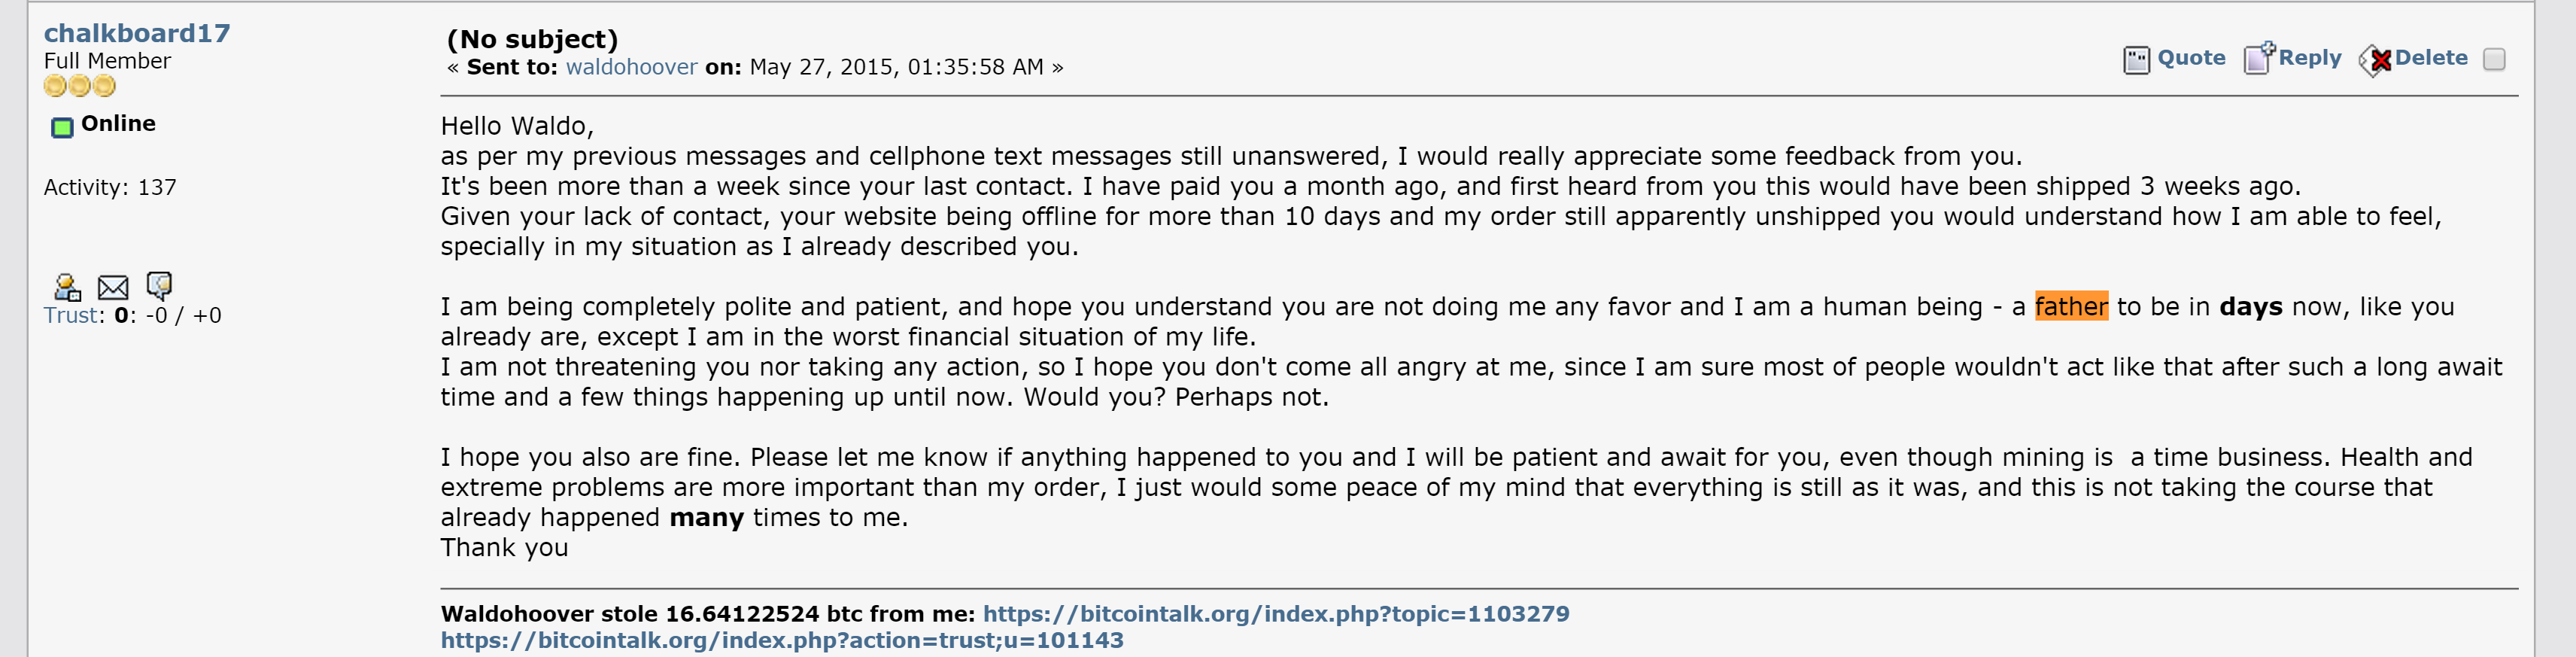The height and width of the screenshot is (657, 2576).
Task: Click the orange highlighted word father
Action: point(2071,306)
